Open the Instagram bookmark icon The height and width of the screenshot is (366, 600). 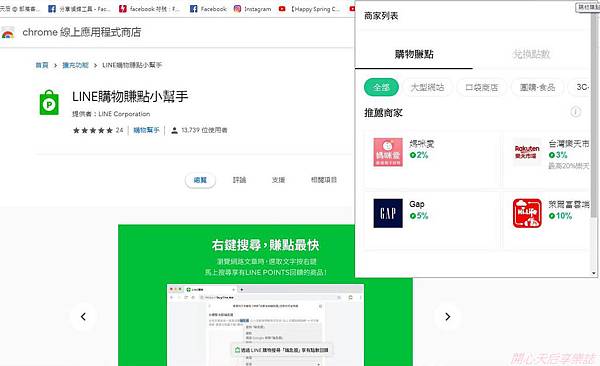(x=237, y=8)
